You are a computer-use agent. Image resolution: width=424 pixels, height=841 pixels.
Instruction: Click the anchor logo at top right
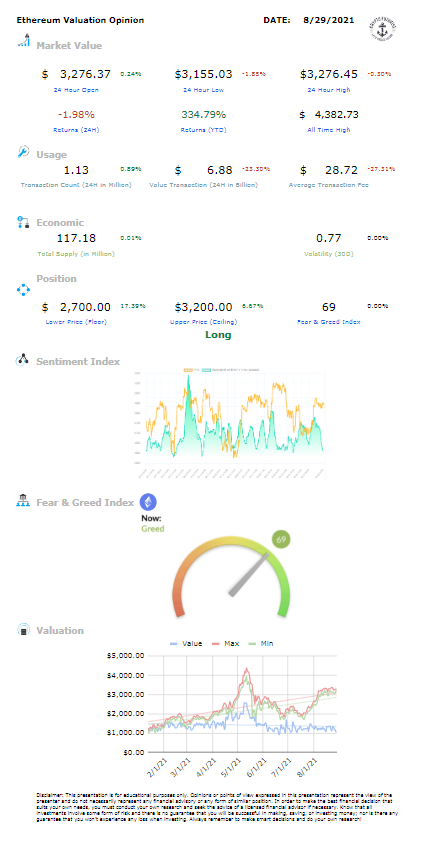pos(380,27)
